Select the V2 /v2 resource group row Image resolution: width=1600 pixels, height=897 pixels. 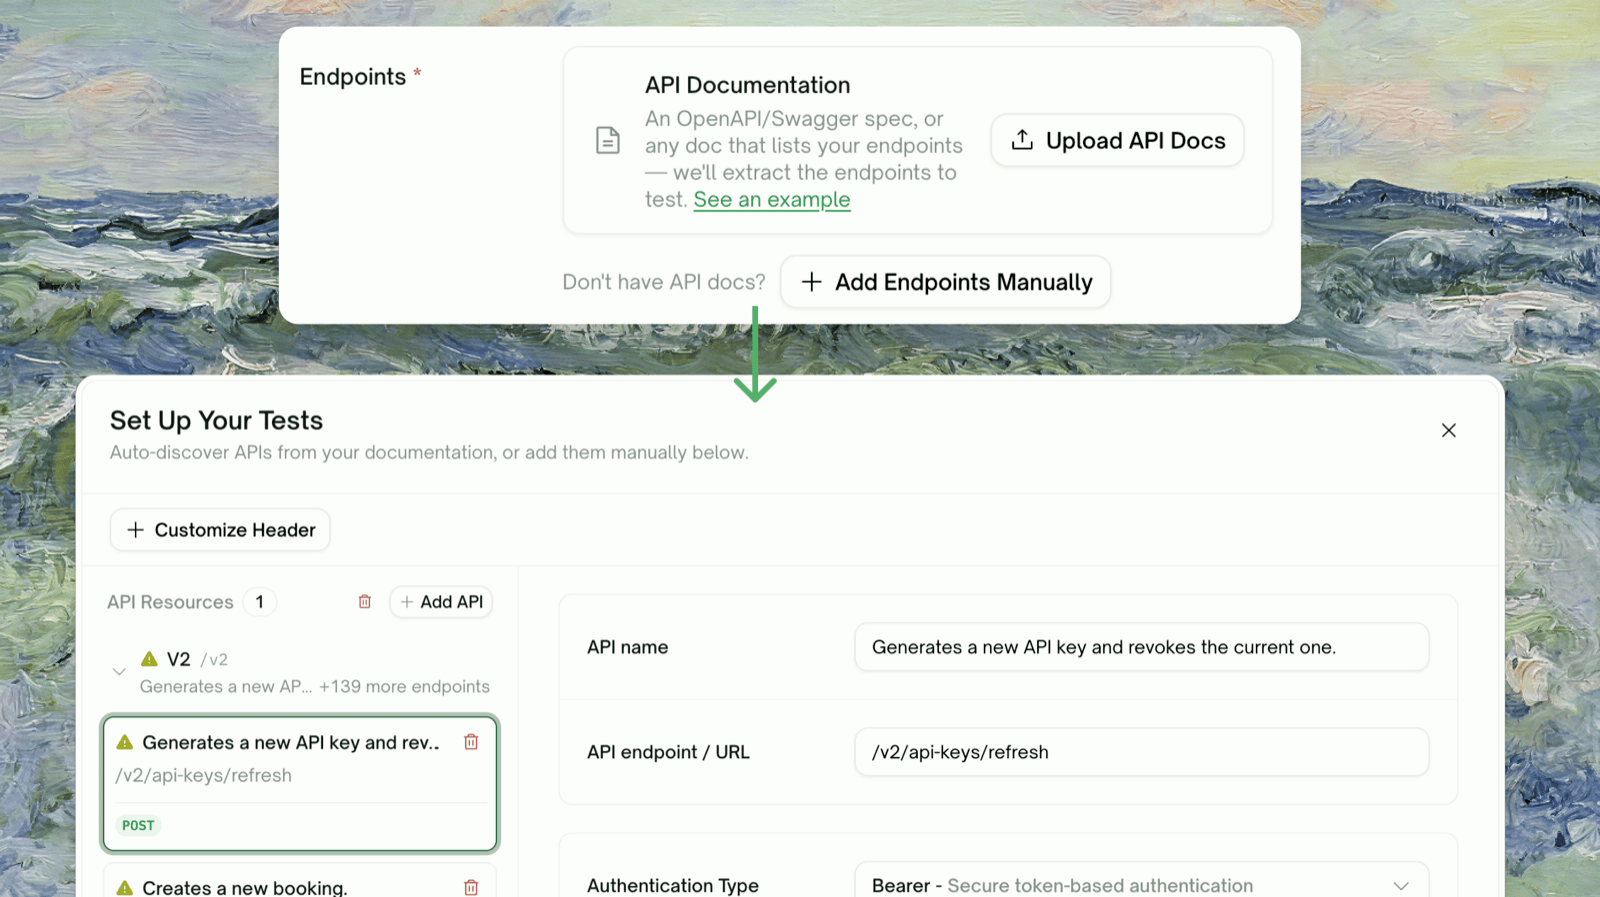pyautogui.click(x=300, y=672)
